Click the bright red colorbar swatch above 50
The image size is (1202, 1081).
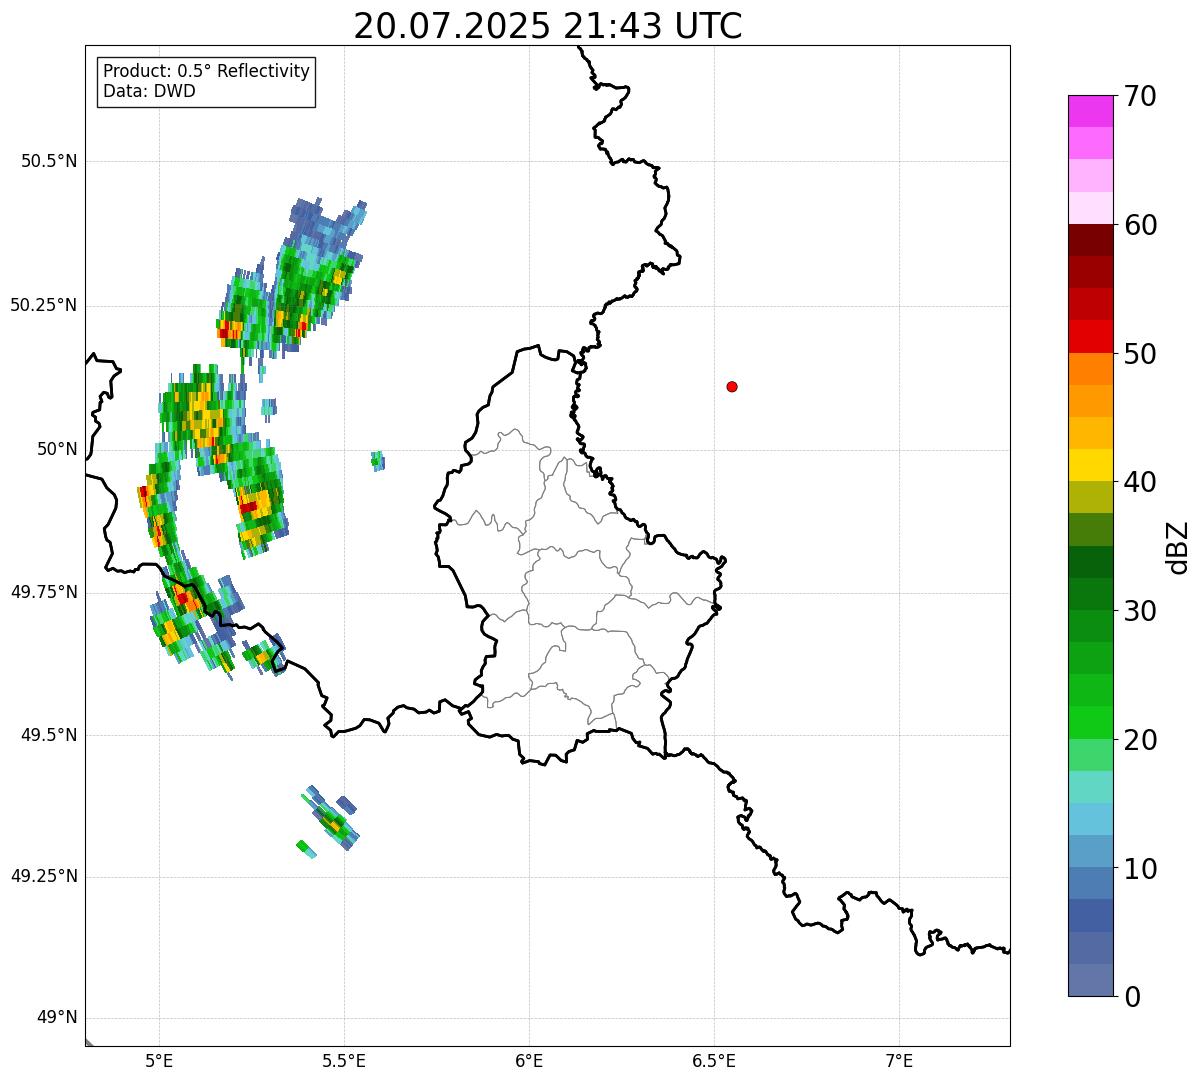(x=1090, y=337)
